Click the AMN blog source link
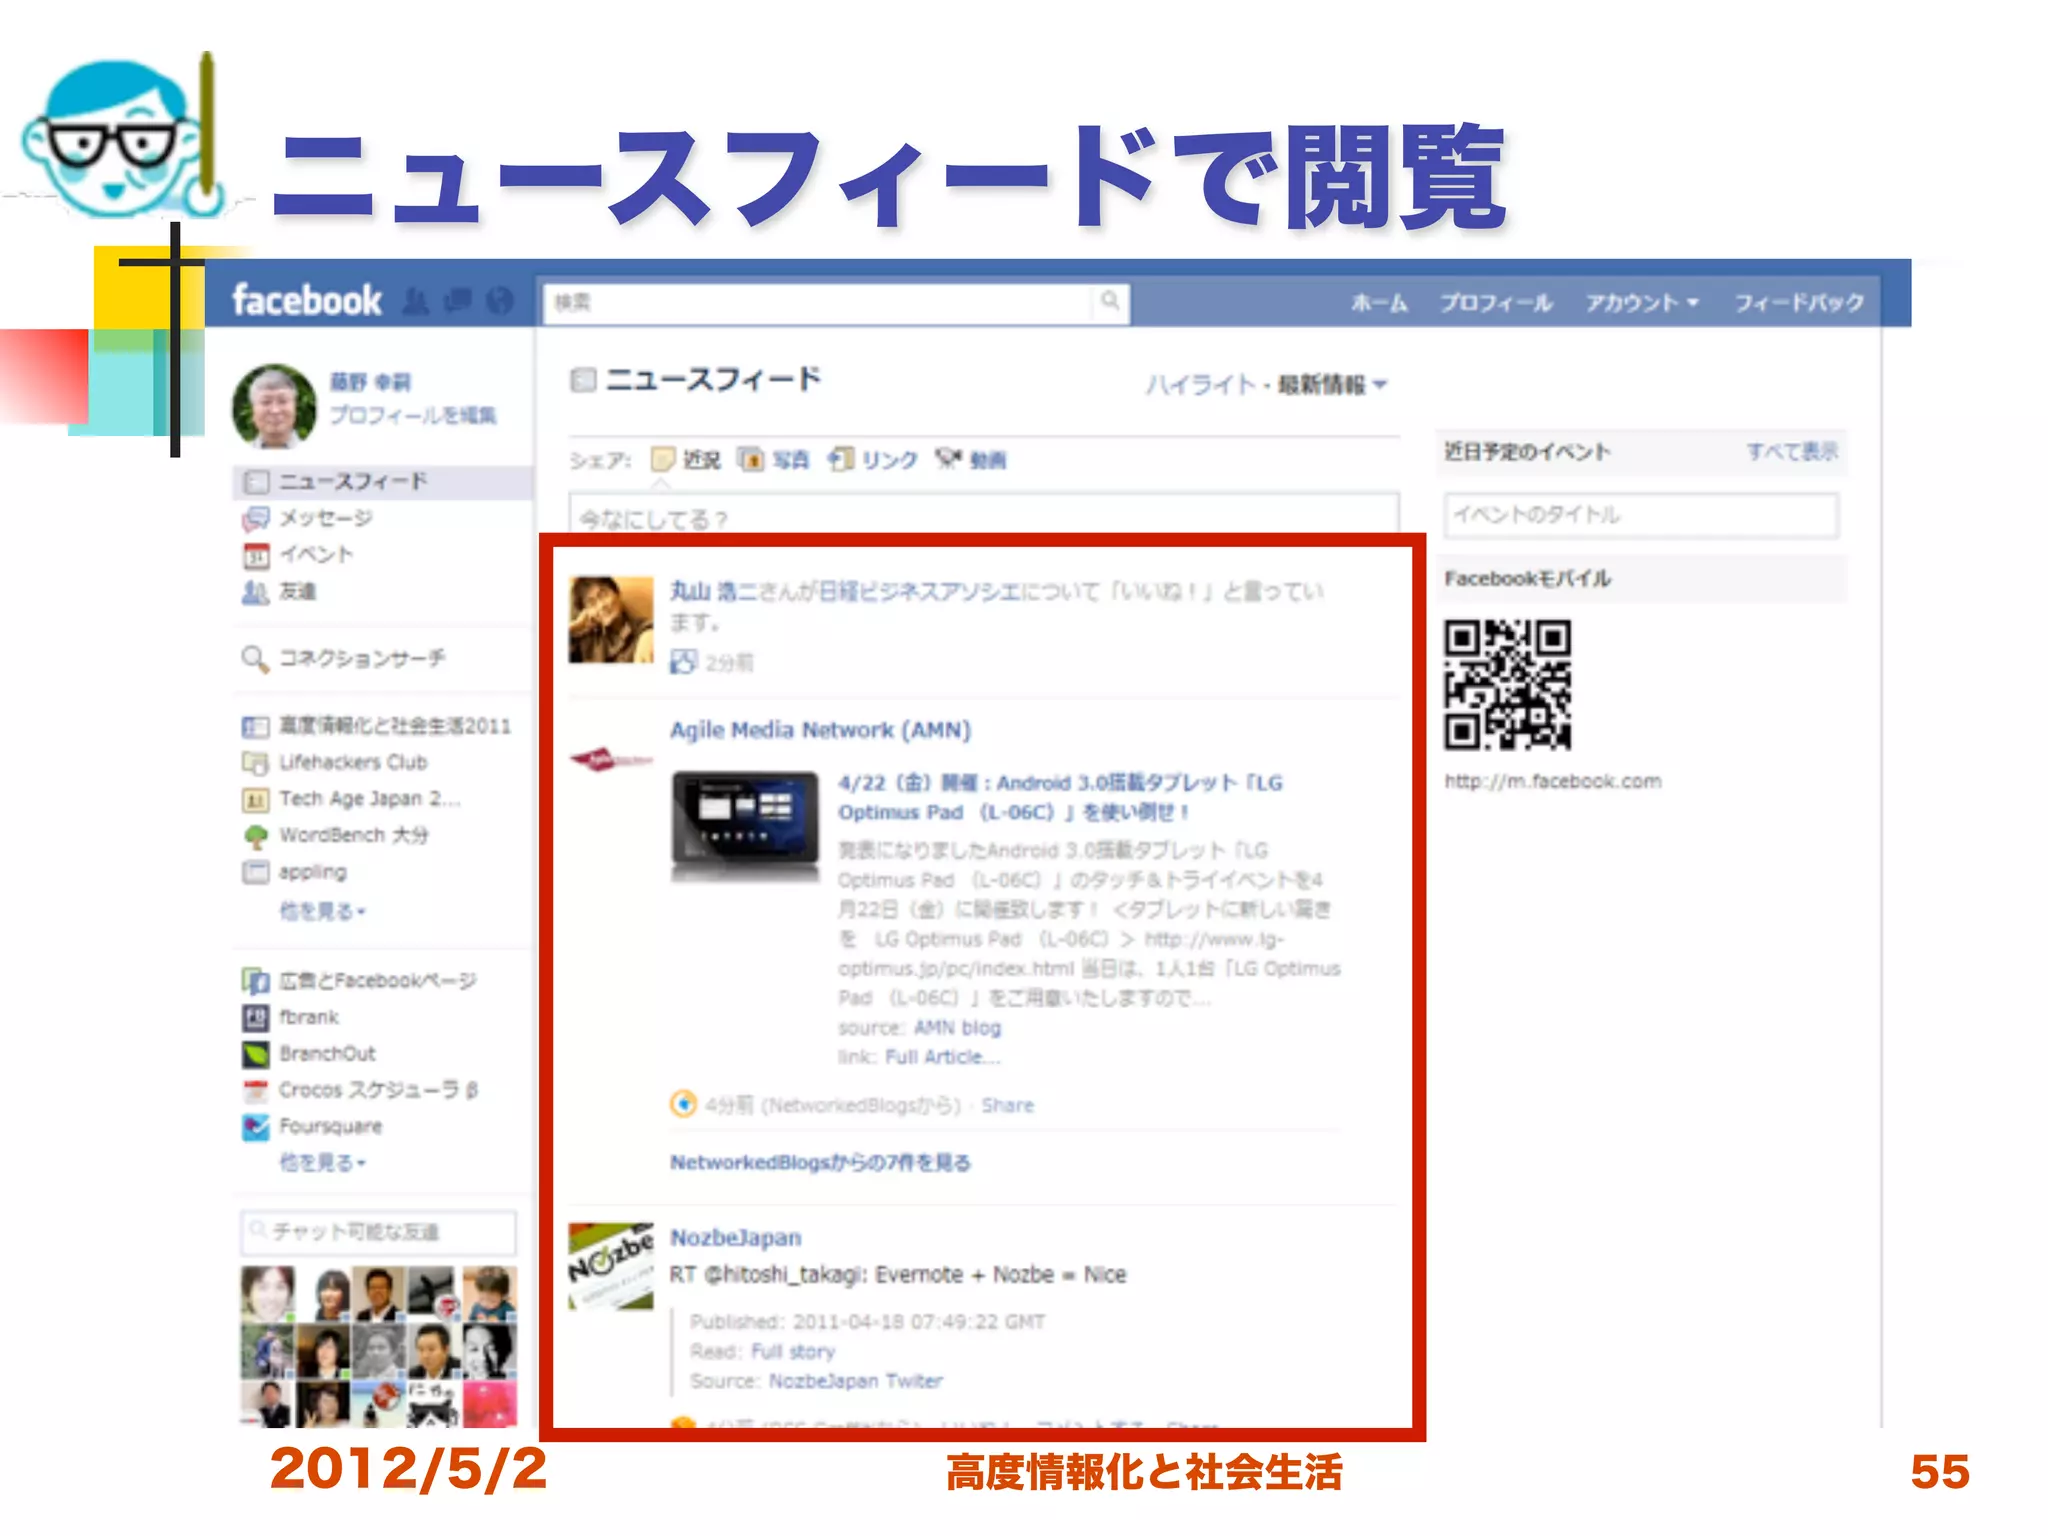Viewport: 2048px width, 1536px height. [x=957, y=1028]
